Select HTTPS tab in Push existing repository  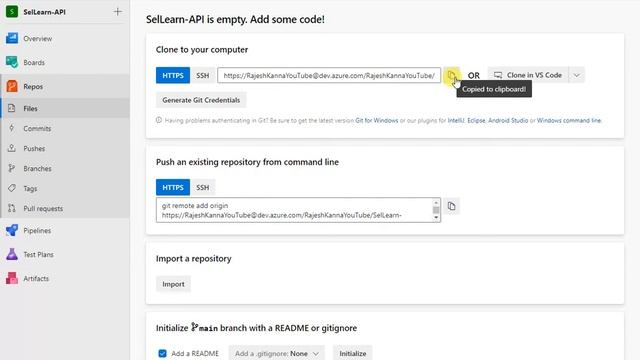[x=173, y=187]
